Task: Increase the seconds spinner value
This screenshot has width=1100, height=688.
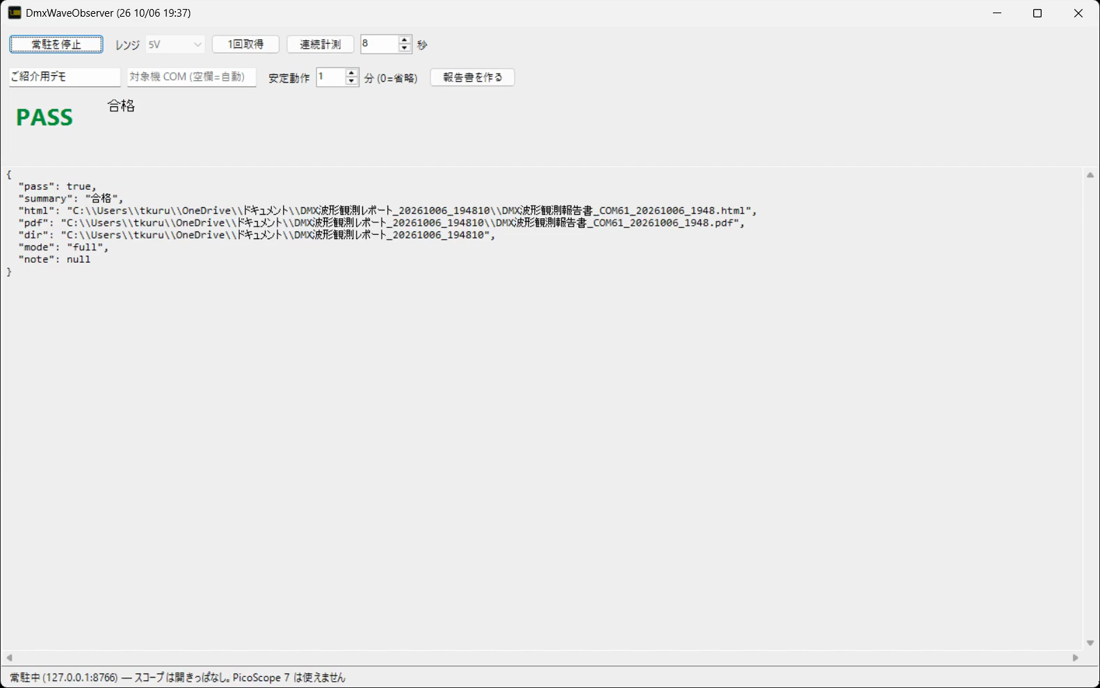Action: [405, 40]
